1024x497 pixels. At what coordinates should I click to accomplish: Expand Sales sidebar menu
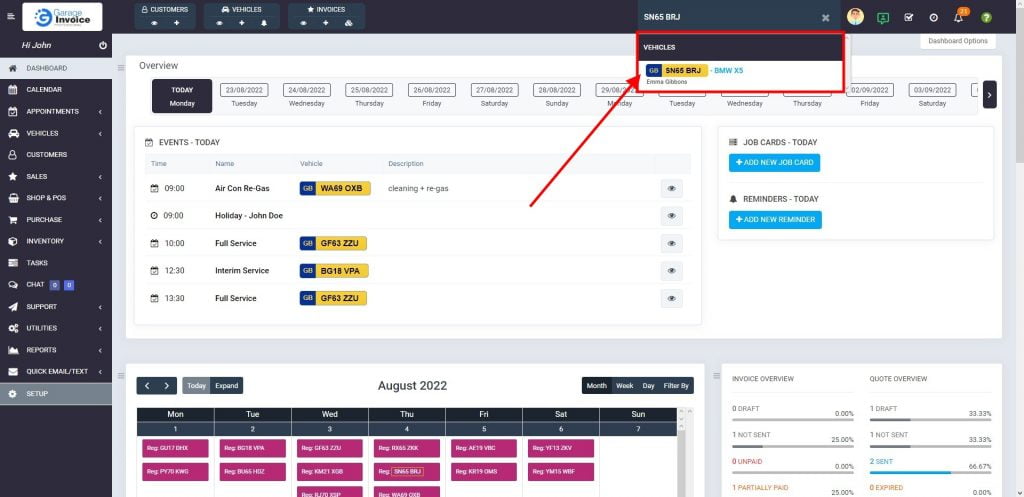point(56,176)
